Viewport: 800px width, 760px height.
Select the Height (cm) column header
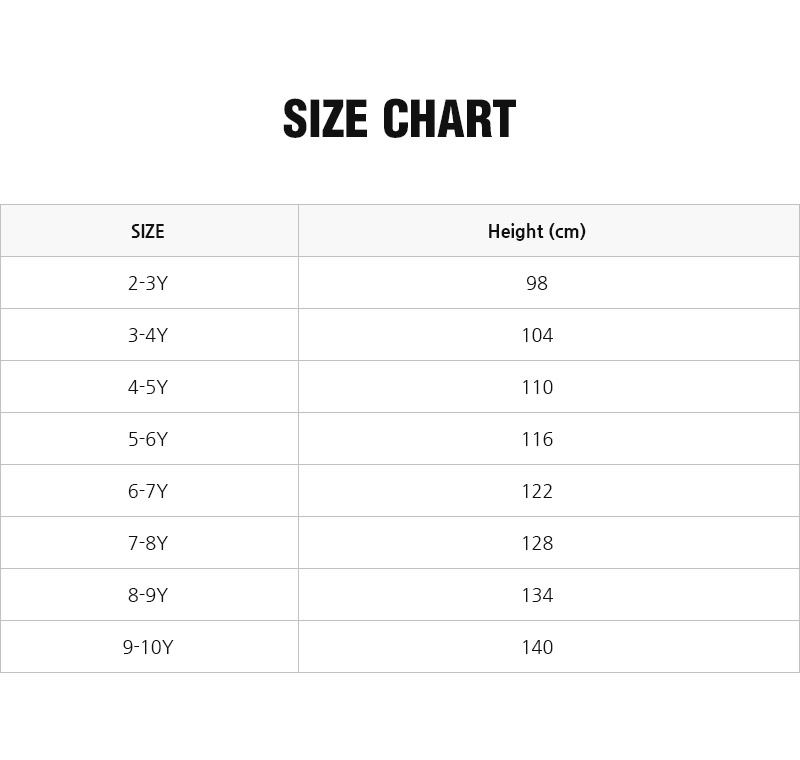click(537, 231)
